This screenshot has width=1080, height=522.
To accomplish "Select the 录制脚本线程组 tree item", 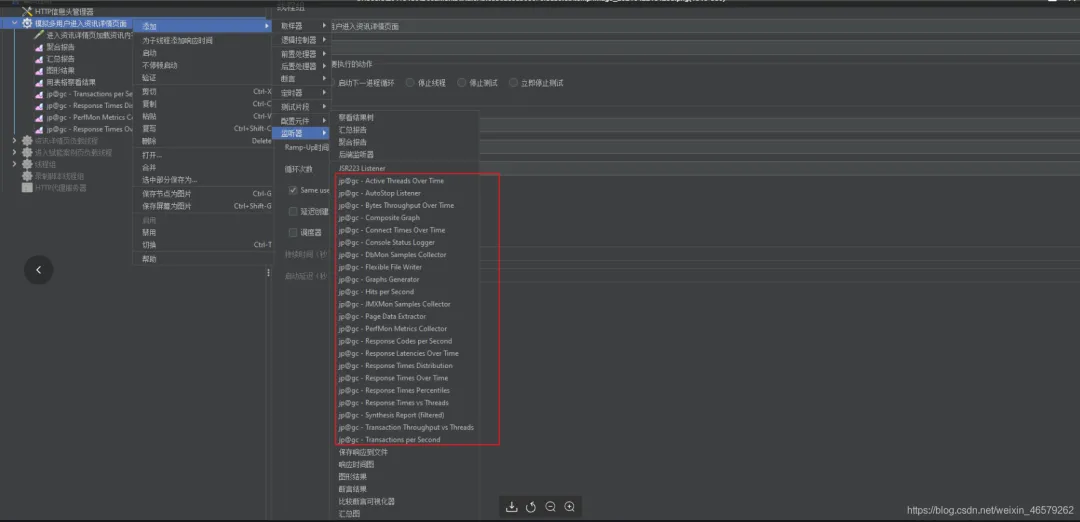I will tap(59, 176).
